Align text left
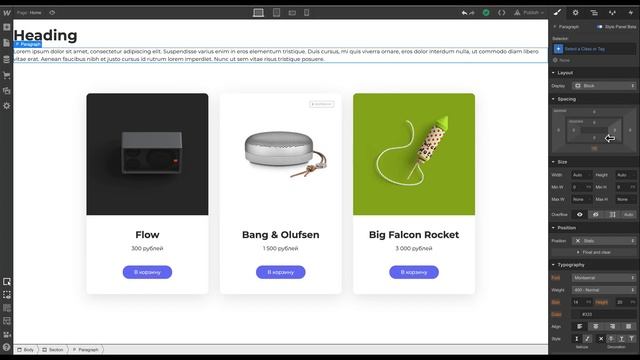Viewport: 640px width, 360px height. click(580, 327)
